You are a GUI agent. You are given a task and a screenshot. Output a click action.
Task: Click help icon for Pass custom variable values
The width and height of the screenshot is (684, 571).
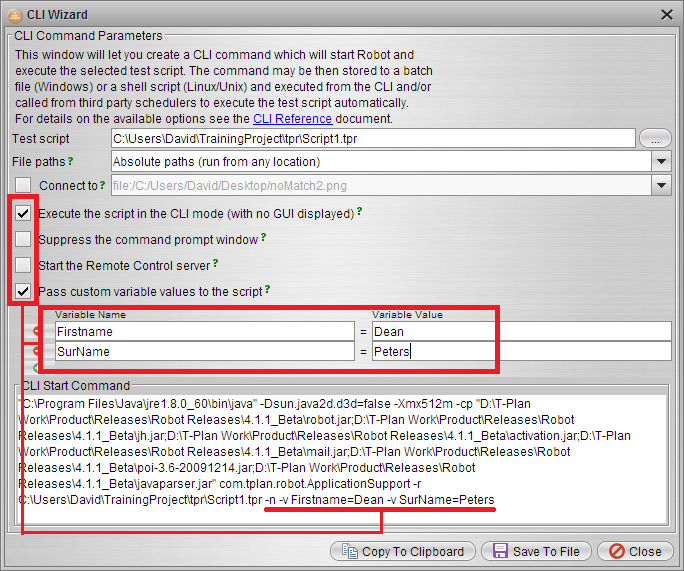(x=264, y=291)
